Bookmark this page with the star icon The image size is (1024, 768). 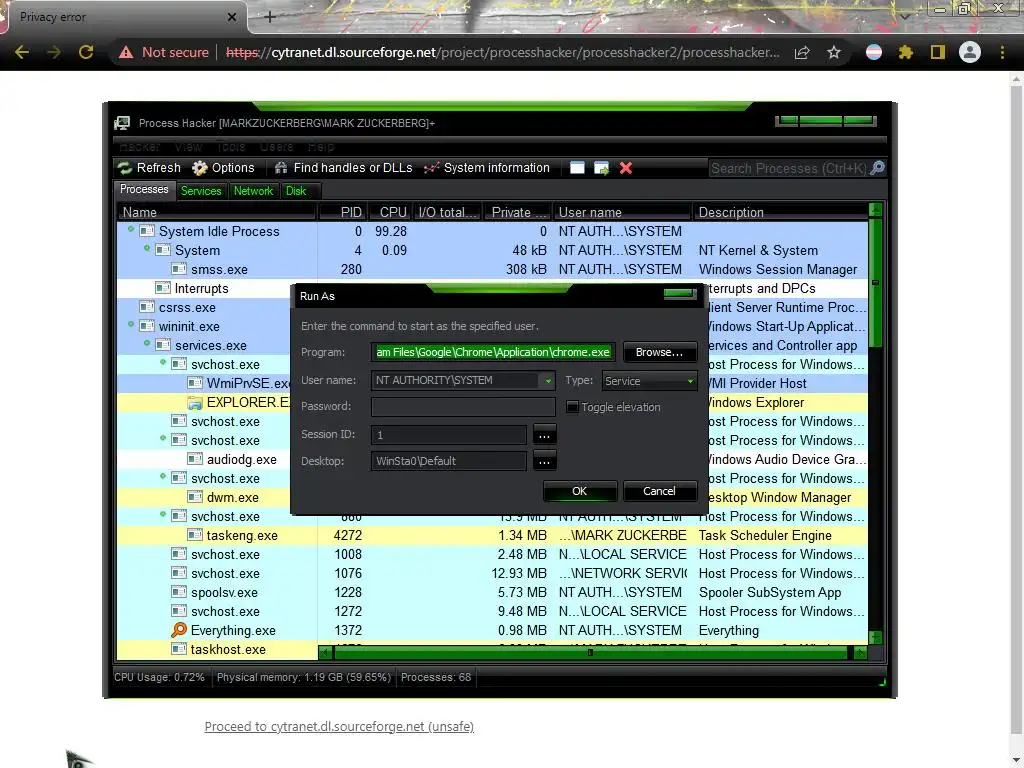pos(834,52)
